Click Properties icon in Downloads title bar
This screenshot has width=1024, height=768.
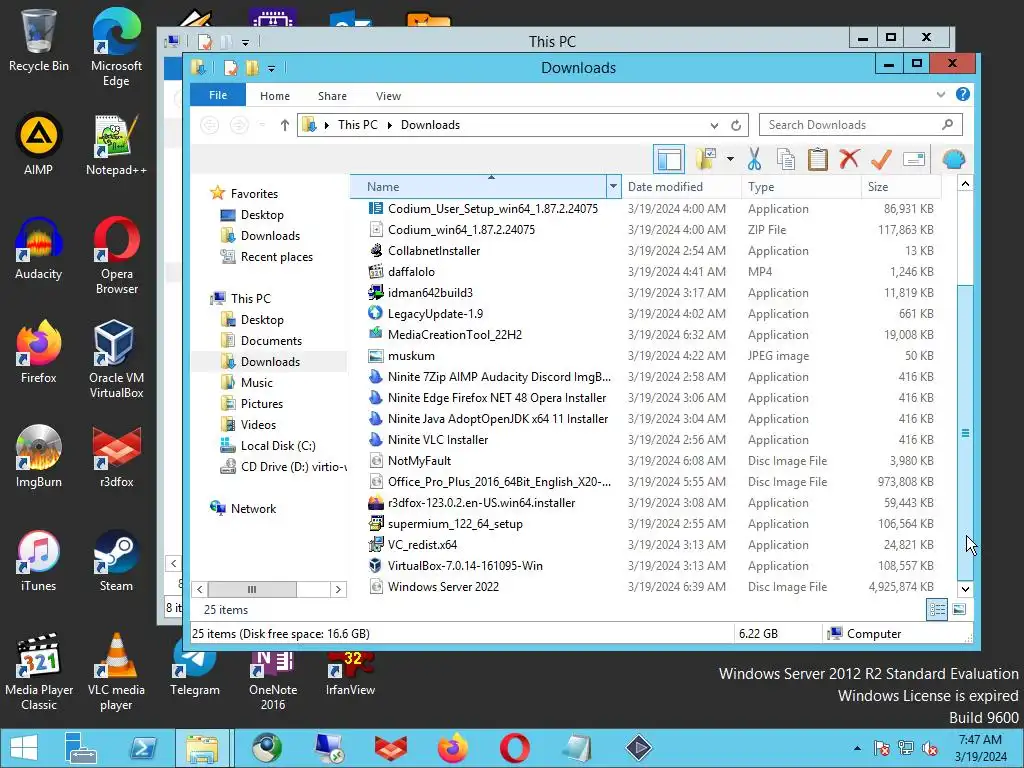230,67
